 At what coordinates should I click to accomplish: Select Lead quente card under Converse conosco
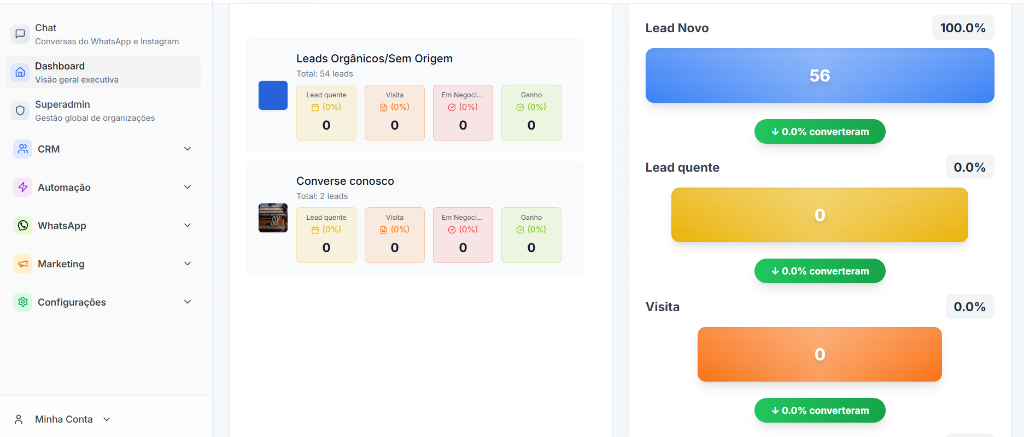click(x=326, y=235)
